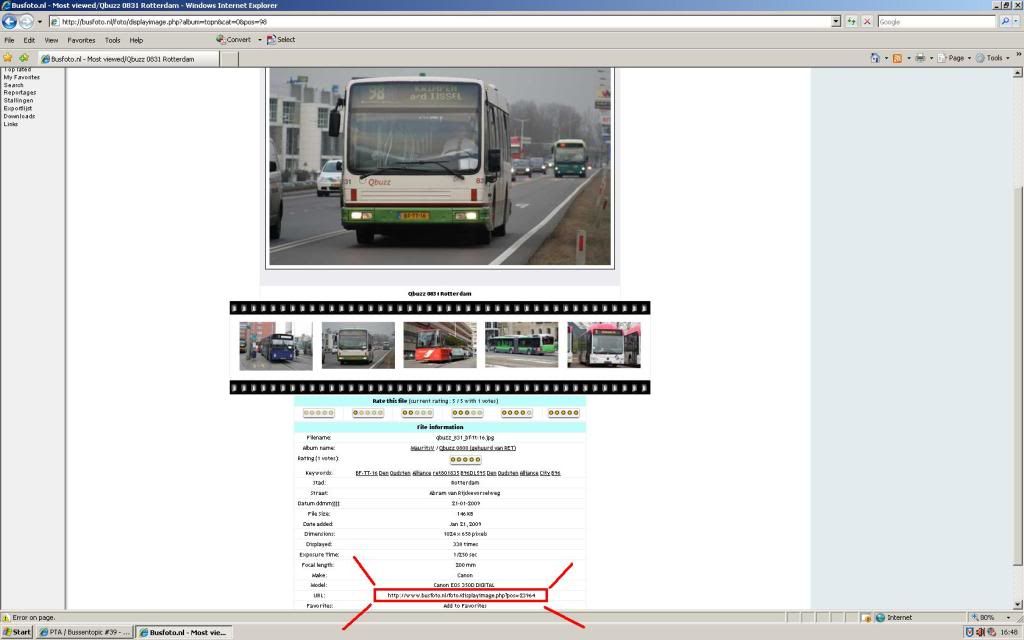The width and height of the screenshot is (1024, 640).
Task: Click the Google search box
Action: click(937, 22)
